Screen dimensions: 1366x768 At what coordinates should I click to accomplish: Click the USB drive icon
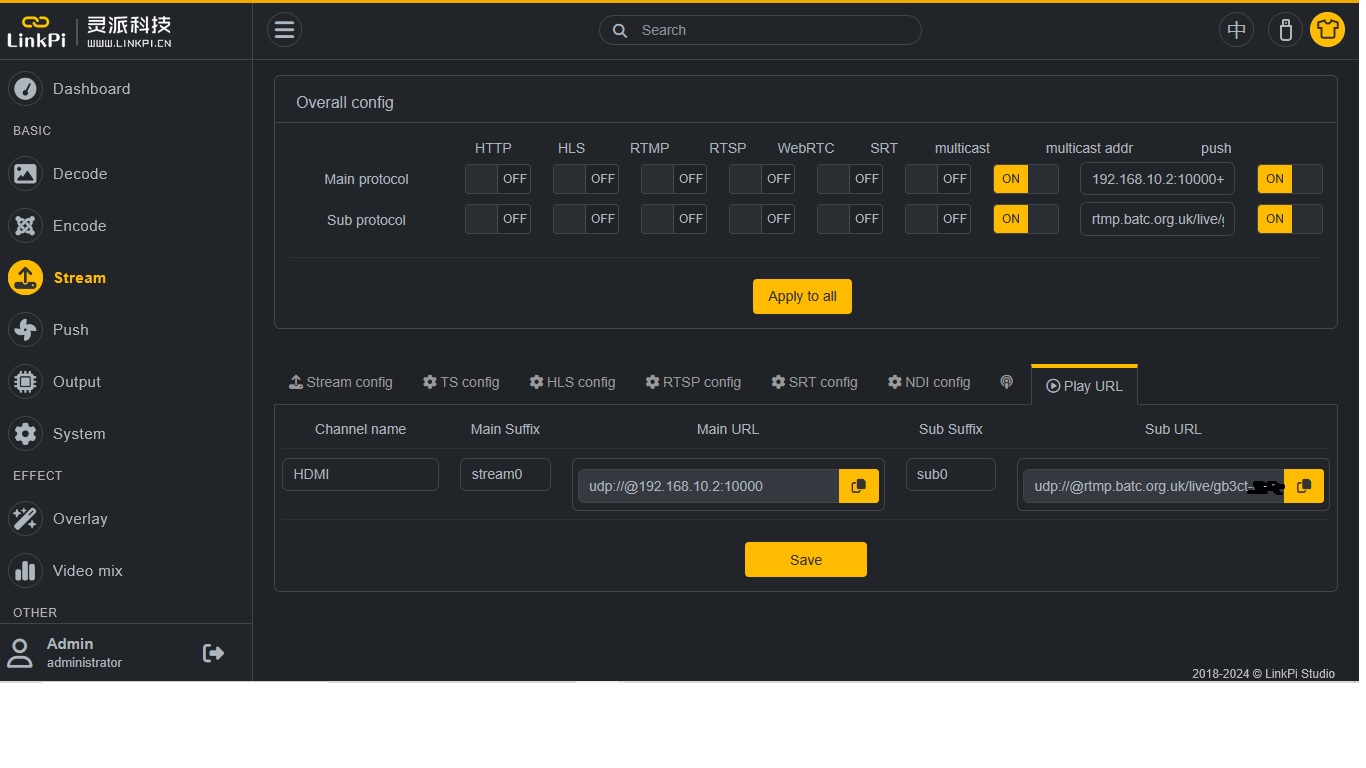[x=1285, y=30]
